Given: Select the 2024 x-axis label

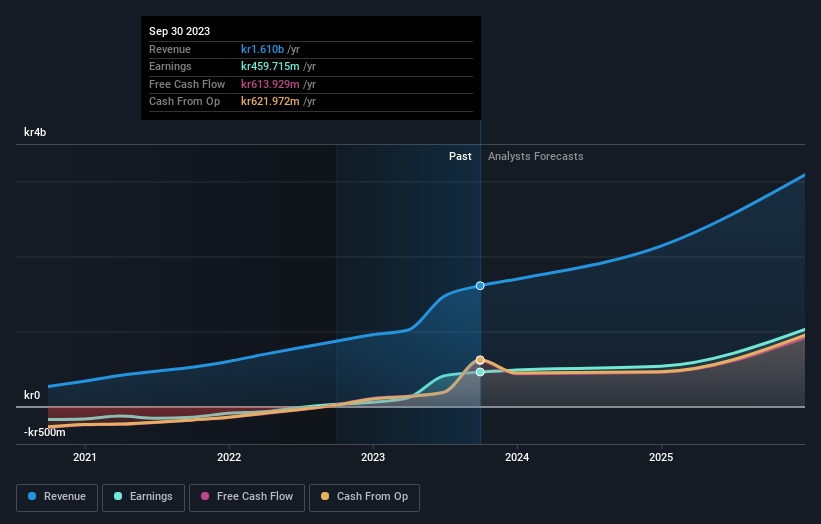Looking at the screenshot, I should click(x=517, y=458).
